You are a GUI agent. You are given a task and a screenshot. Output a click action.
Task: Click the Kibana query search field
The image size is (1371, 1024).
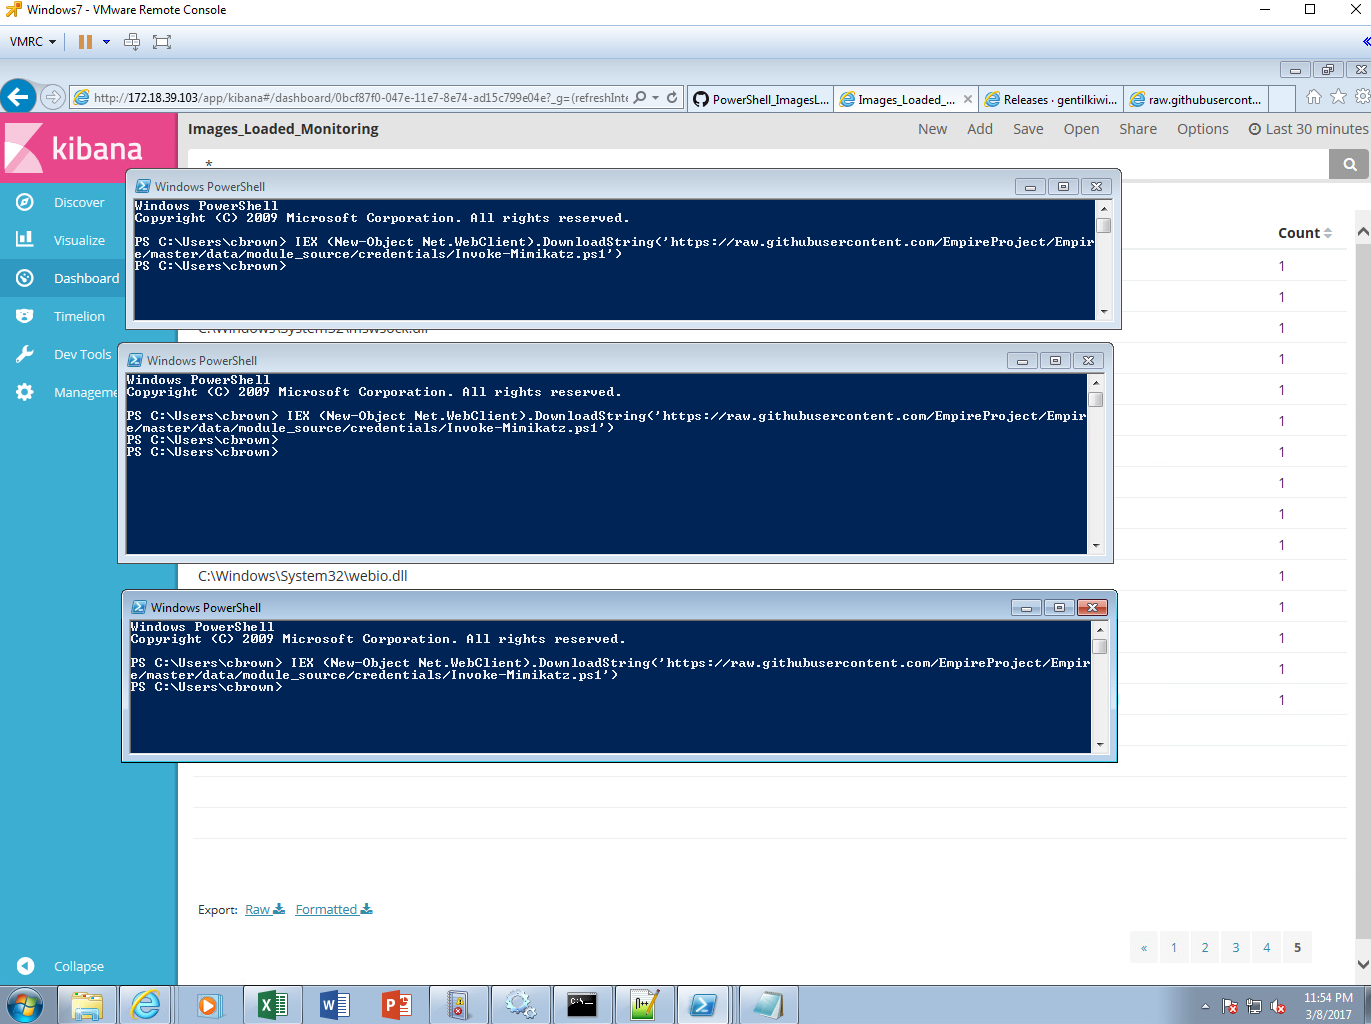point(758,164)
